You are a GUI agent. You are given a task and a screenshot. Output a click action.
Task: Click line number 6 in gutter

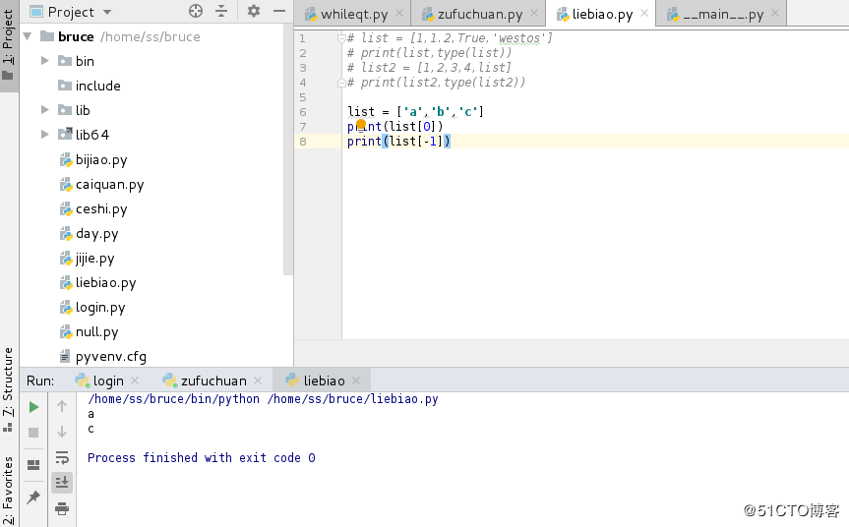click(303, 112)
